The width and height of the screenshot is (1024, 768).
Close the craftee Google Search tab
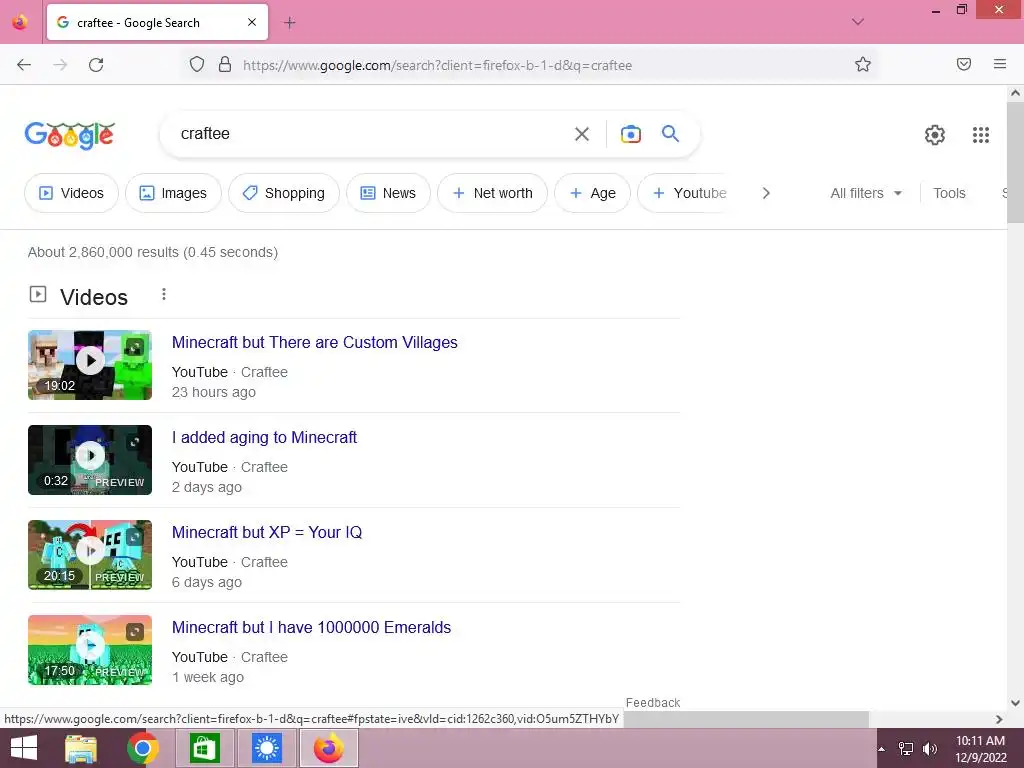[x=252, y=22]
